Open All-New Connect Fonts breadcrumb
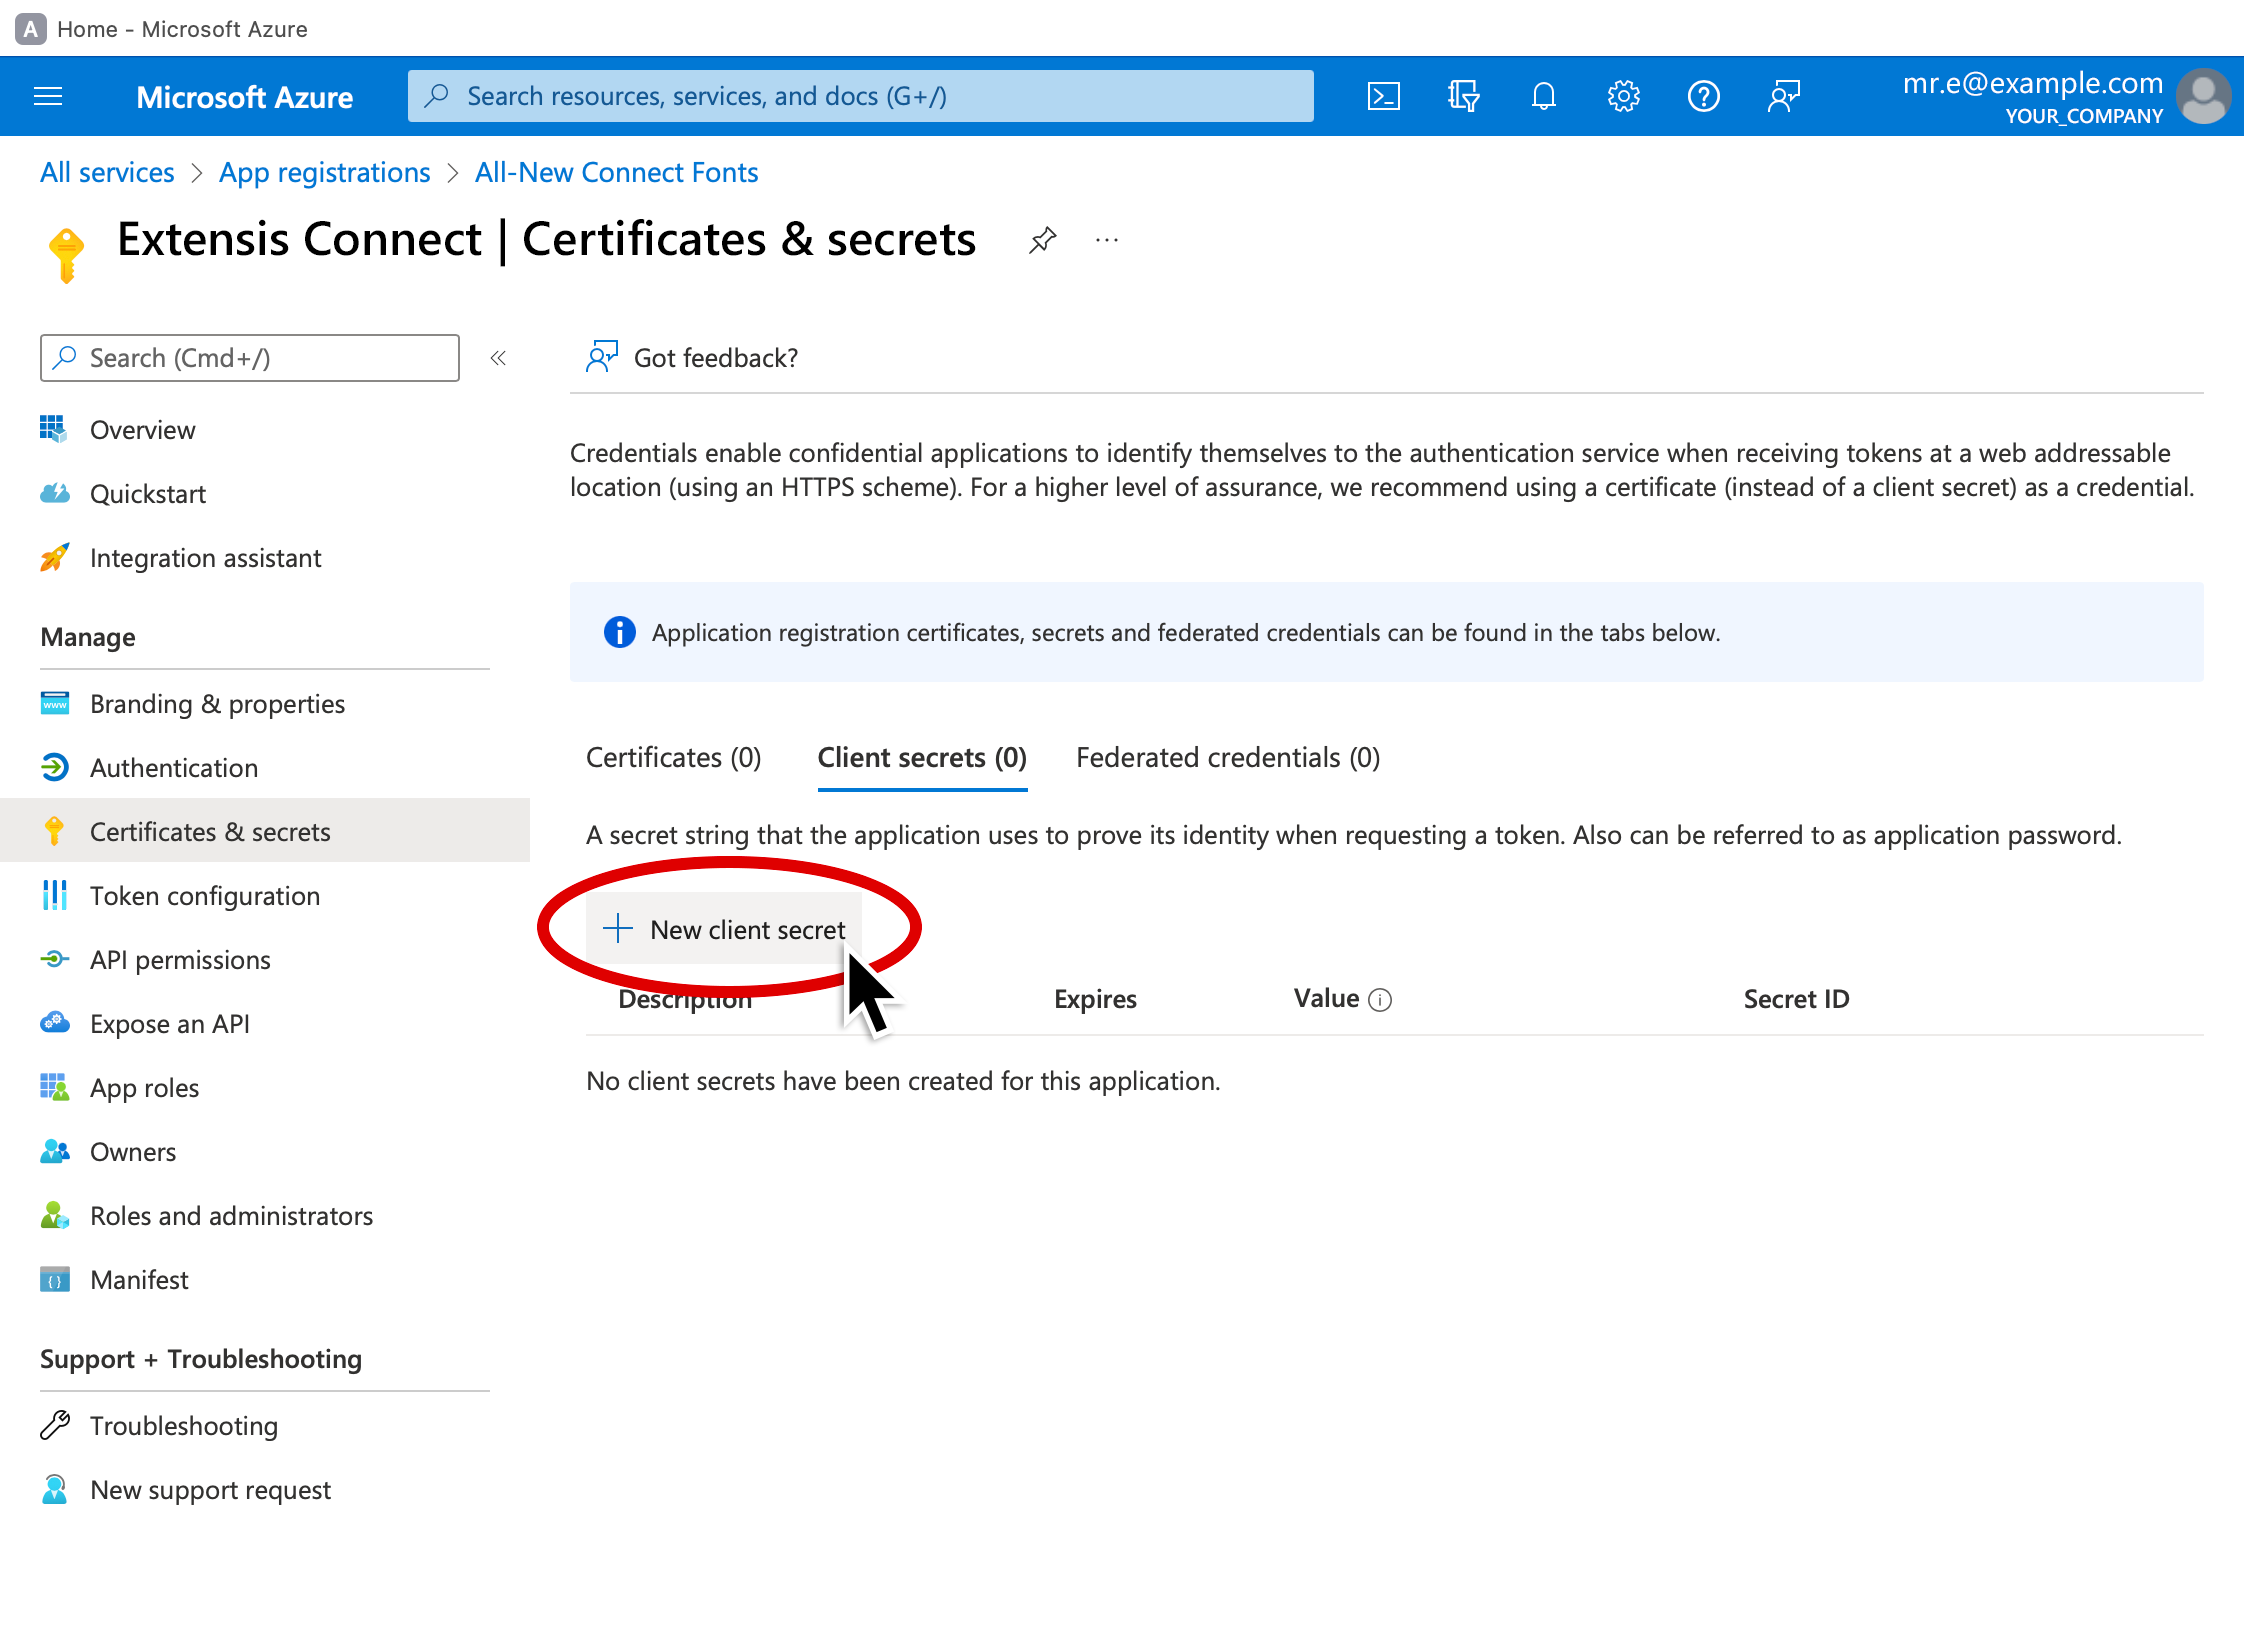 point(616,172)
